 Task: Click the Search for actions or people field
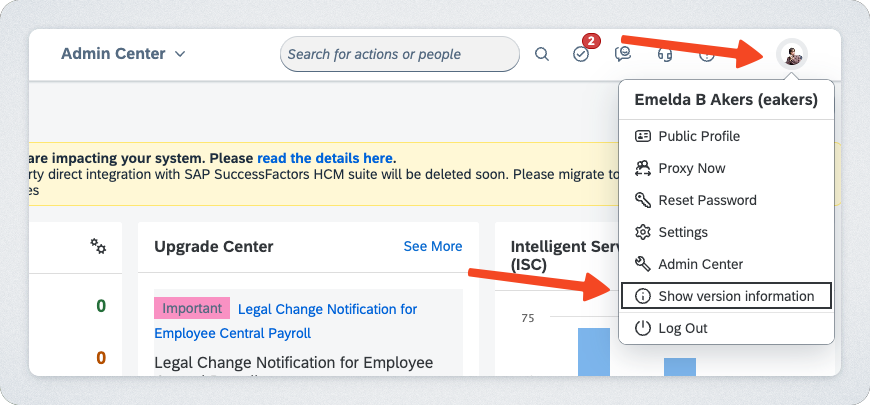click(x=399, y=54)
